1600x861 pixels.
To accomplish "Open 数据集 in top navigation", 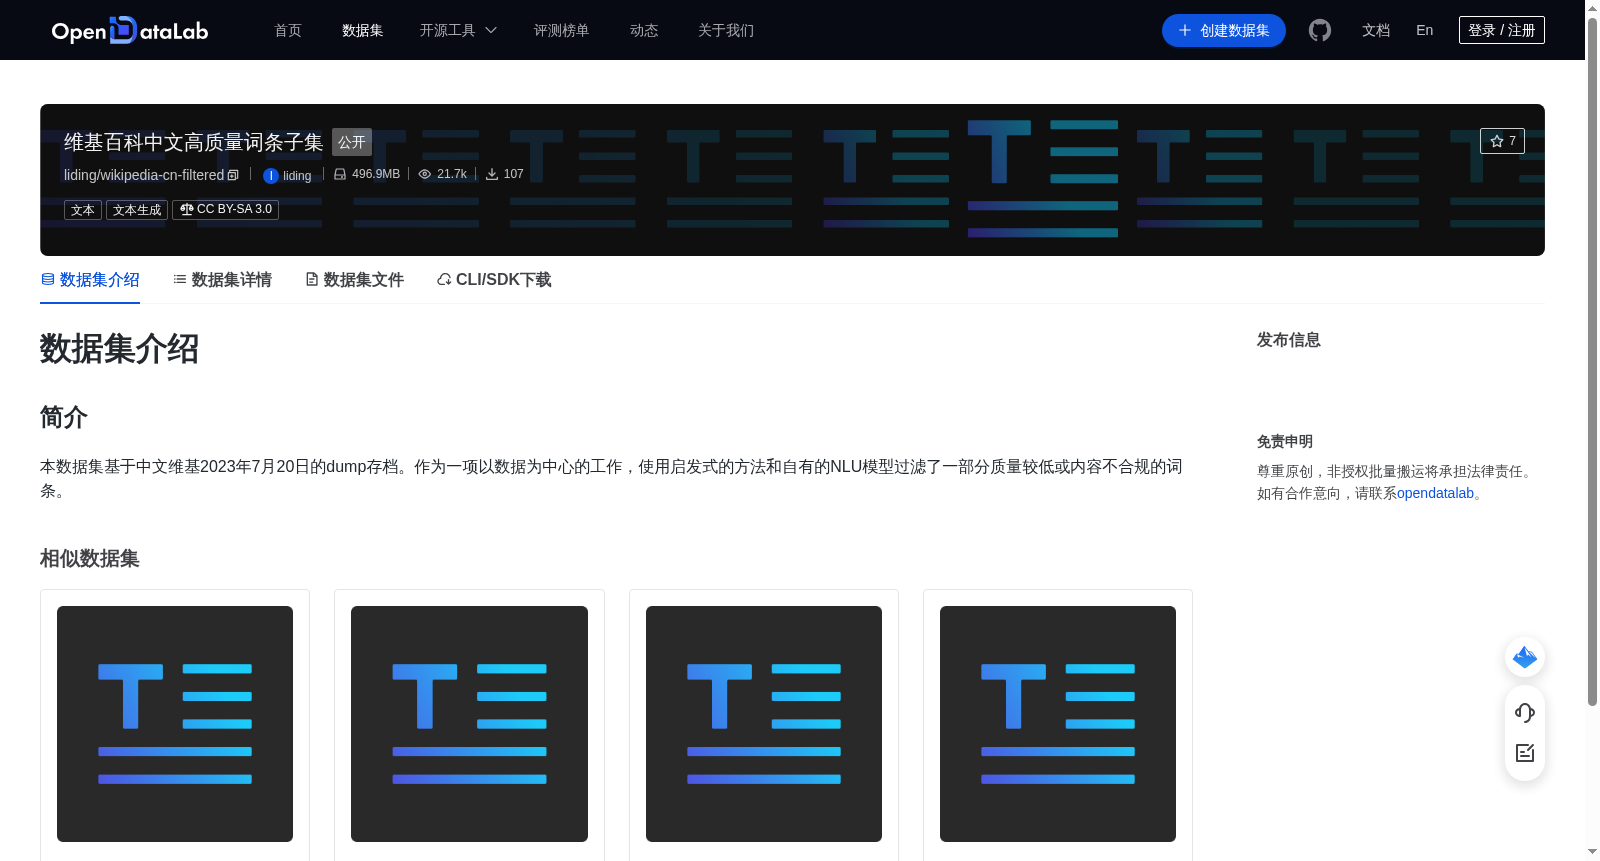I will (362, 30).
